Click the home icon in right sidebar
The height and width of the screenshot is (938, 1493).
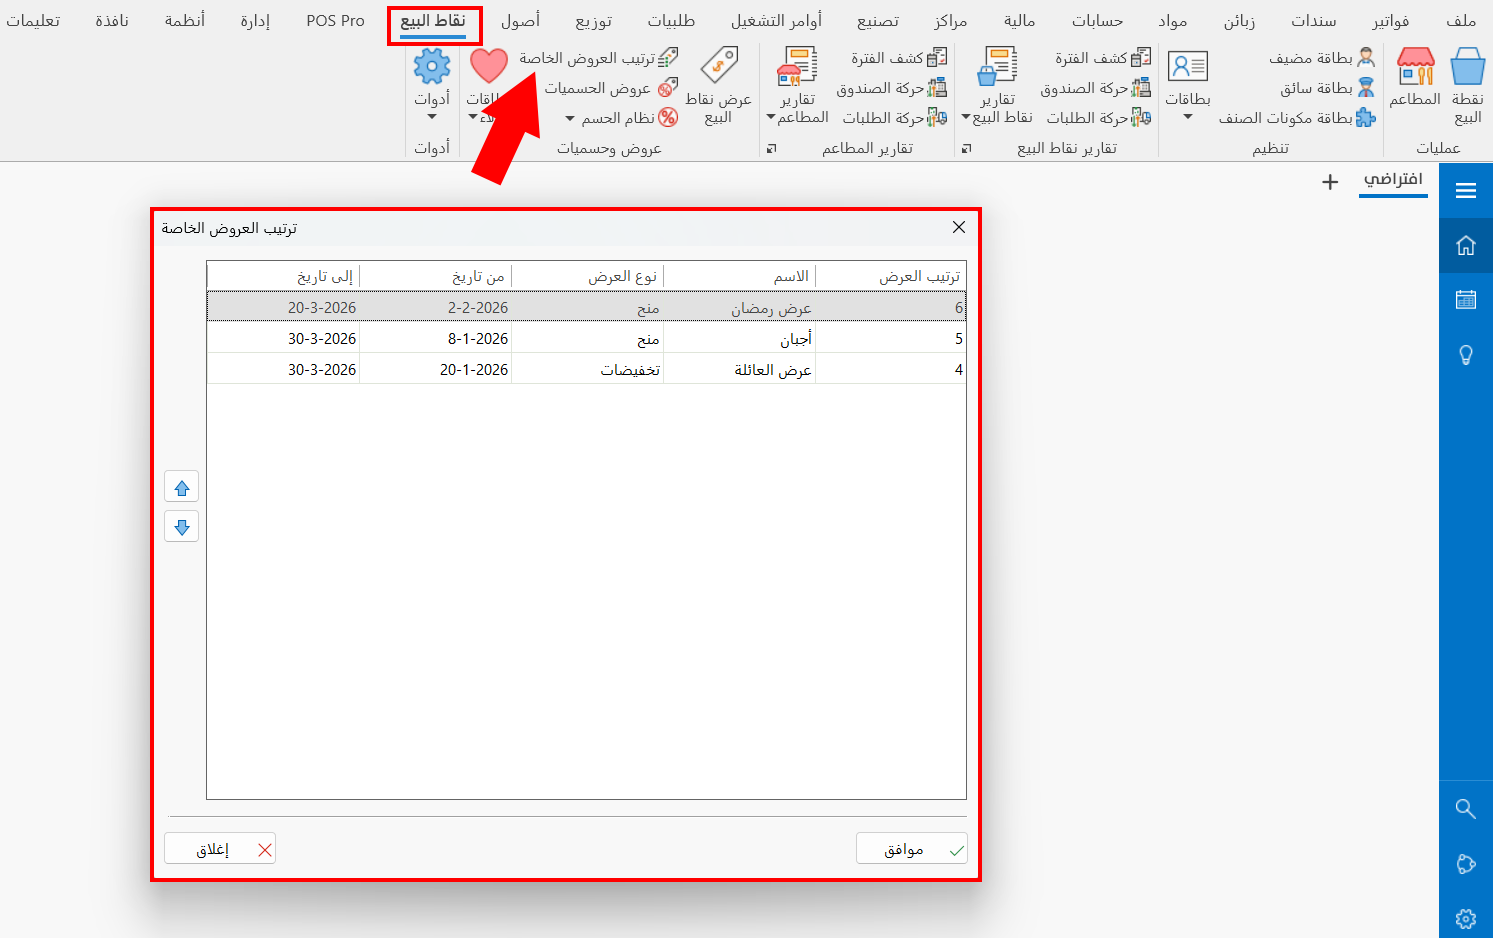pos(1465,245)
